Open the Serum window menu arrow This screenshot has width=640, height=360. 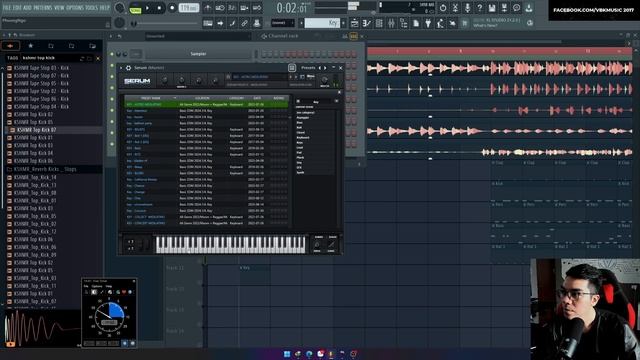pyautogui.click(x=121, y=68)
